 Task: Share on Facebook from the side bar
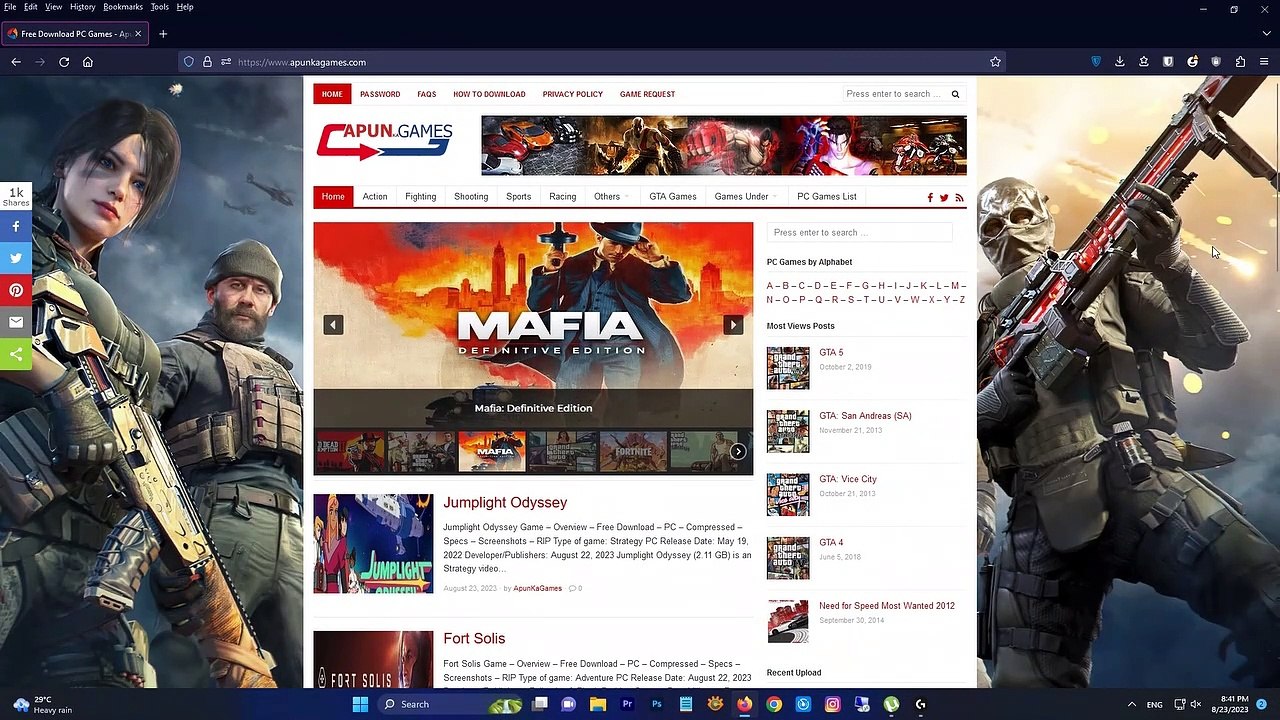coord(16,227)
